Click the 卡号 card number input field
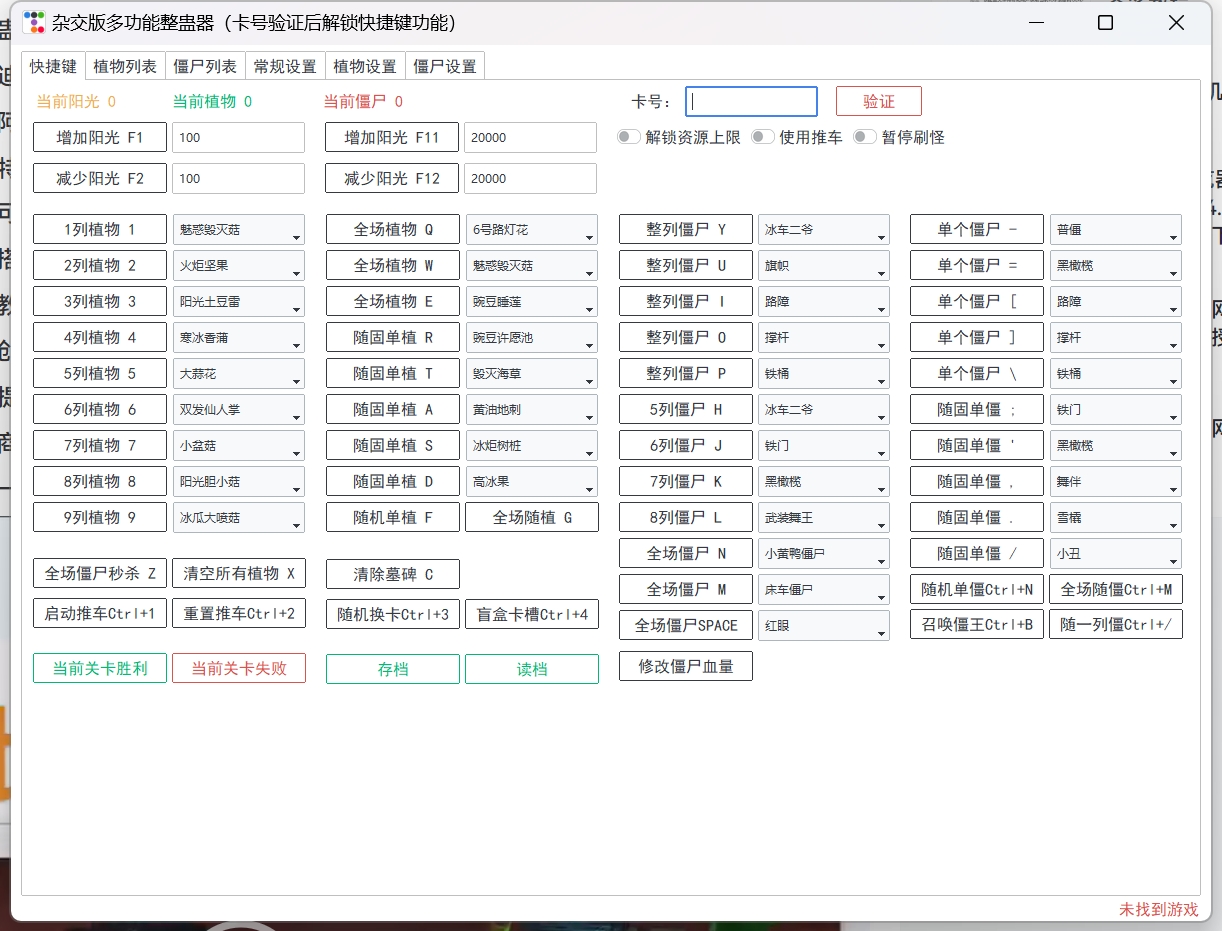The width and height of the screenshot is (1222, 931). (x=751, y=100)
